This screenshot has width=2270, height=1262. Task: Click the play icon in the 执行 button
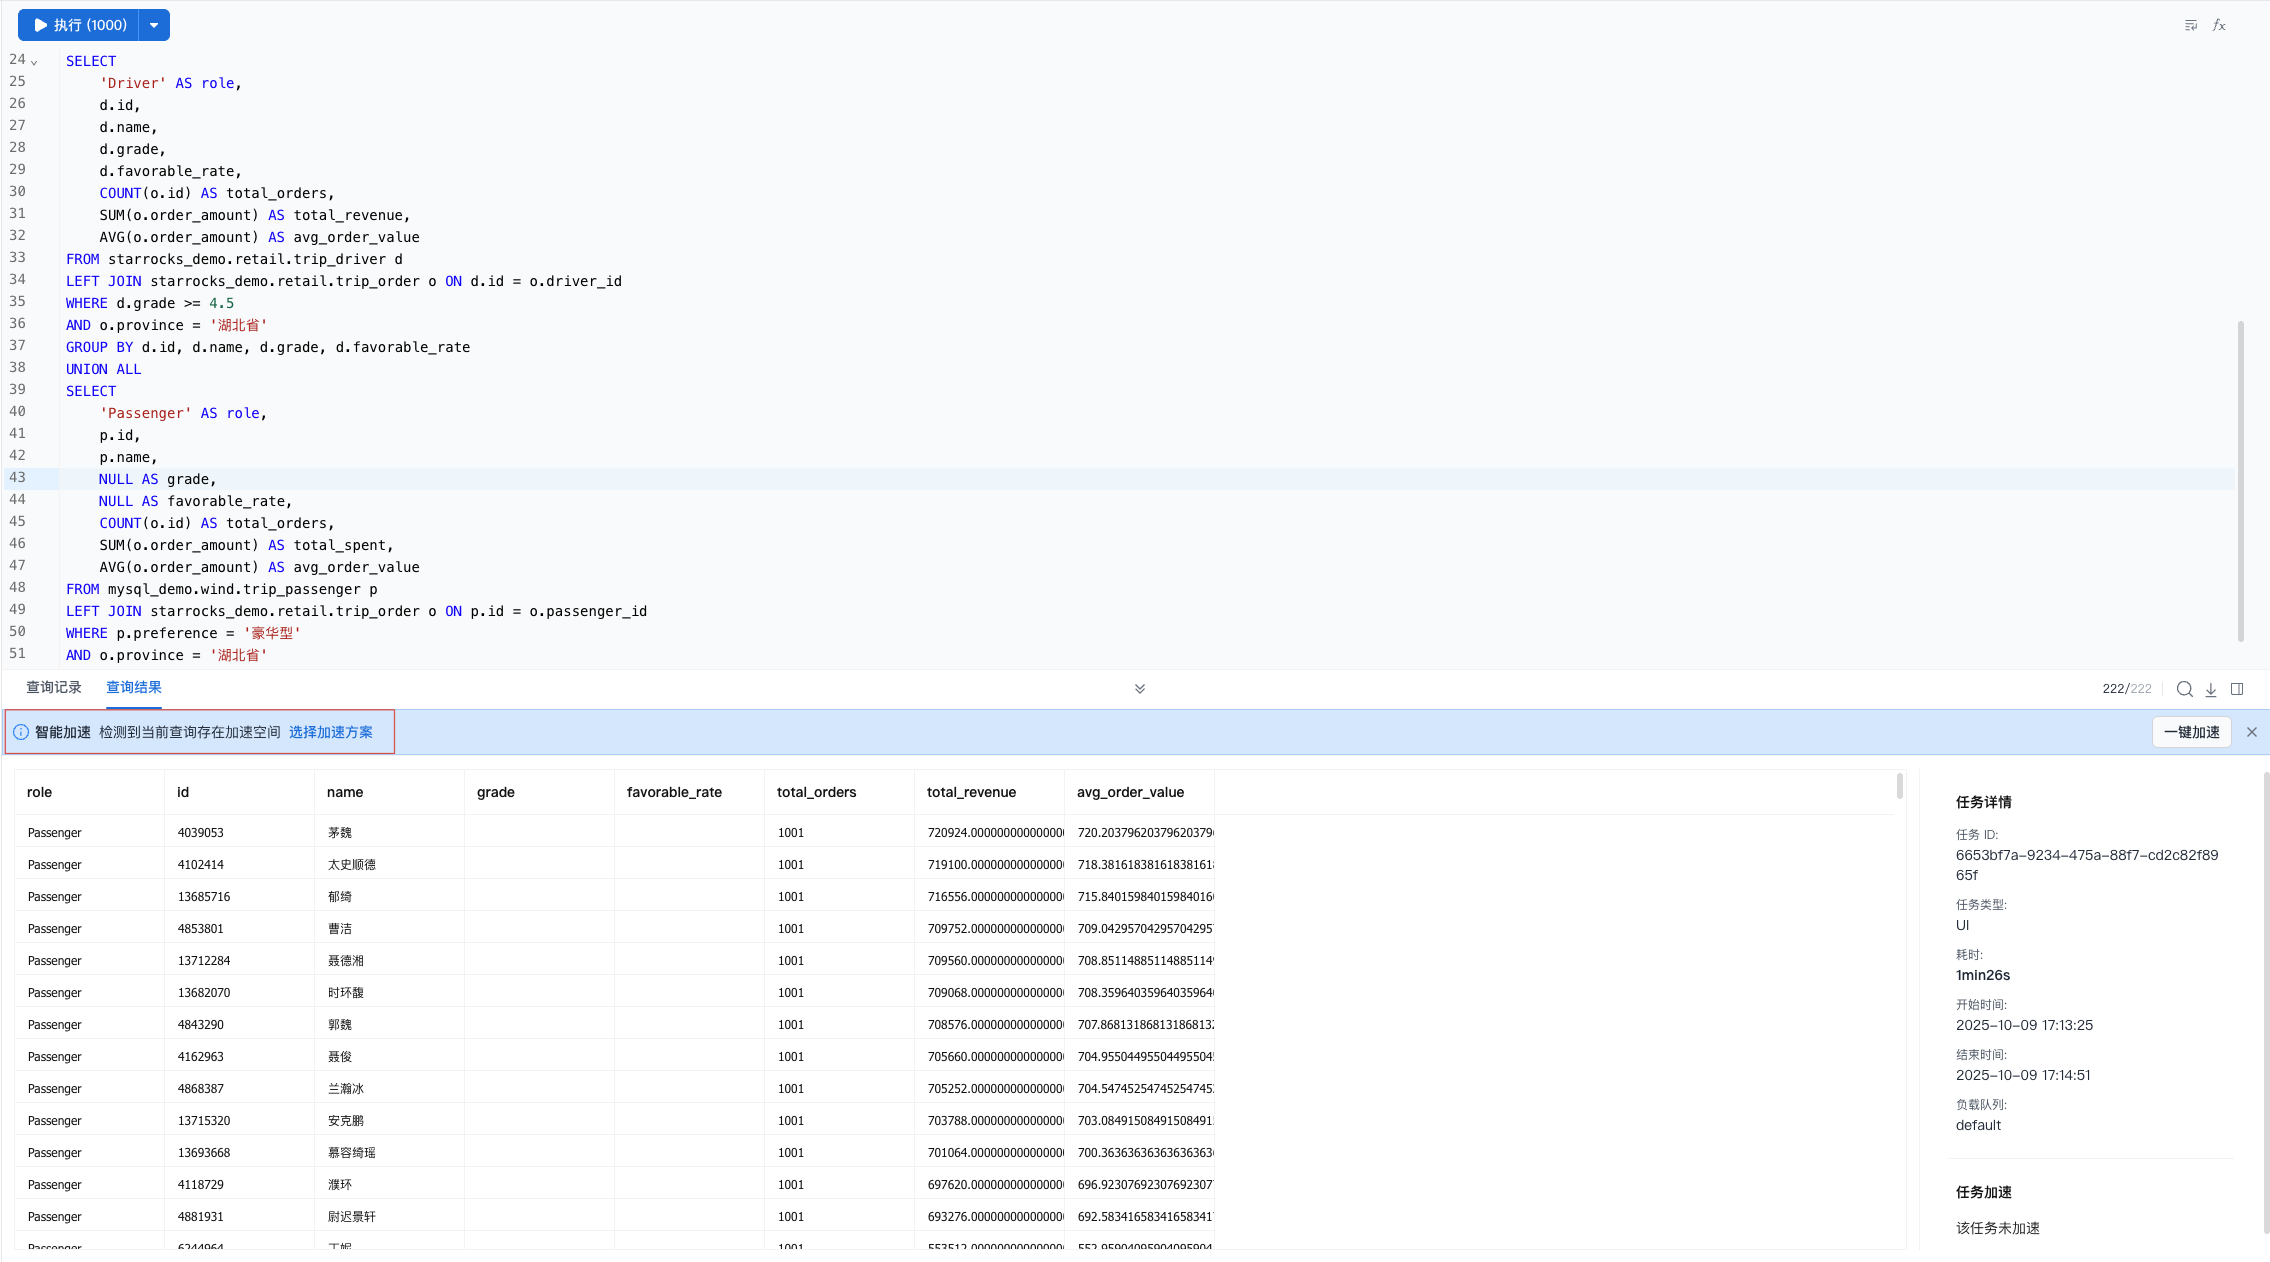(x=41, y=25)
